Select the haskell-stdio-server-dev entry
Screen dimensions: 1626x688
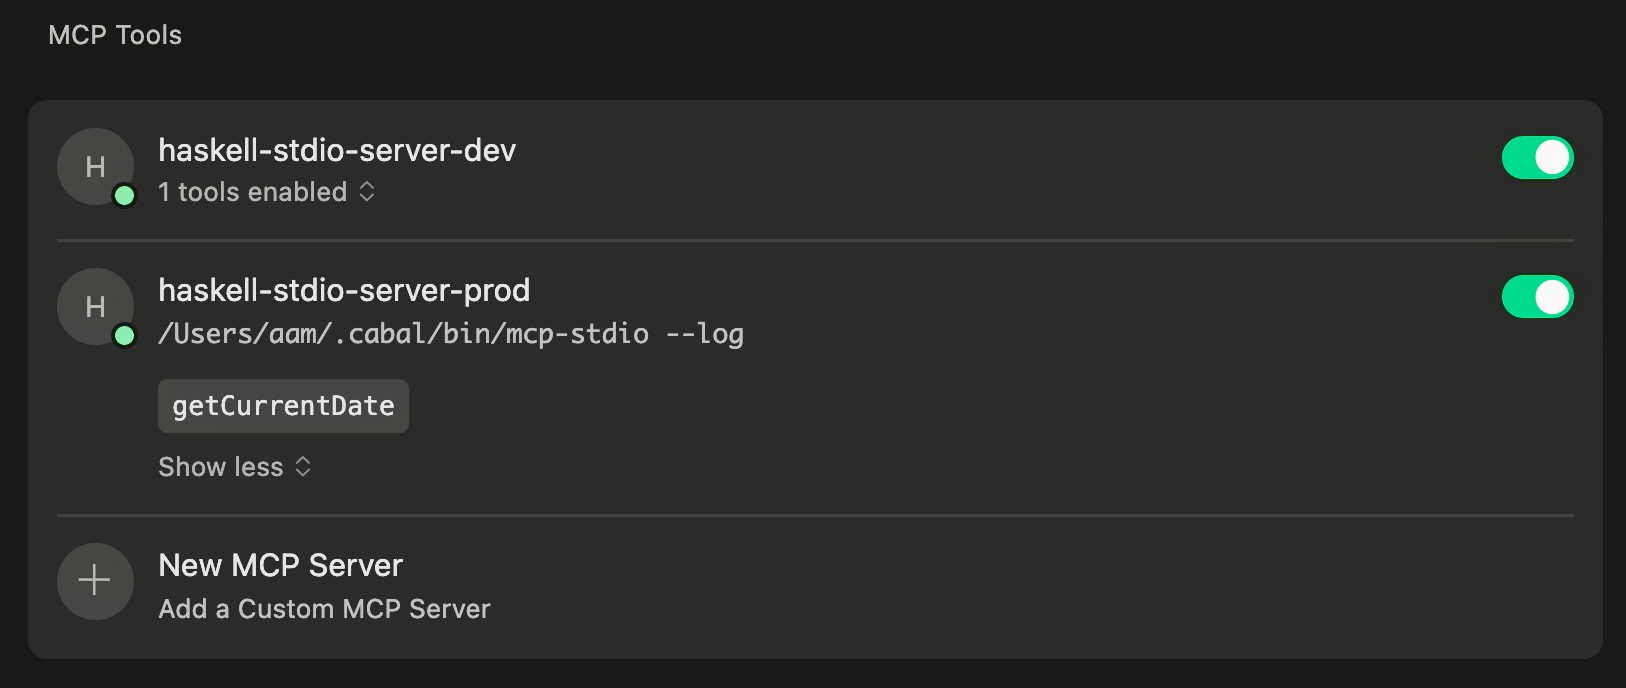[337, 151]
